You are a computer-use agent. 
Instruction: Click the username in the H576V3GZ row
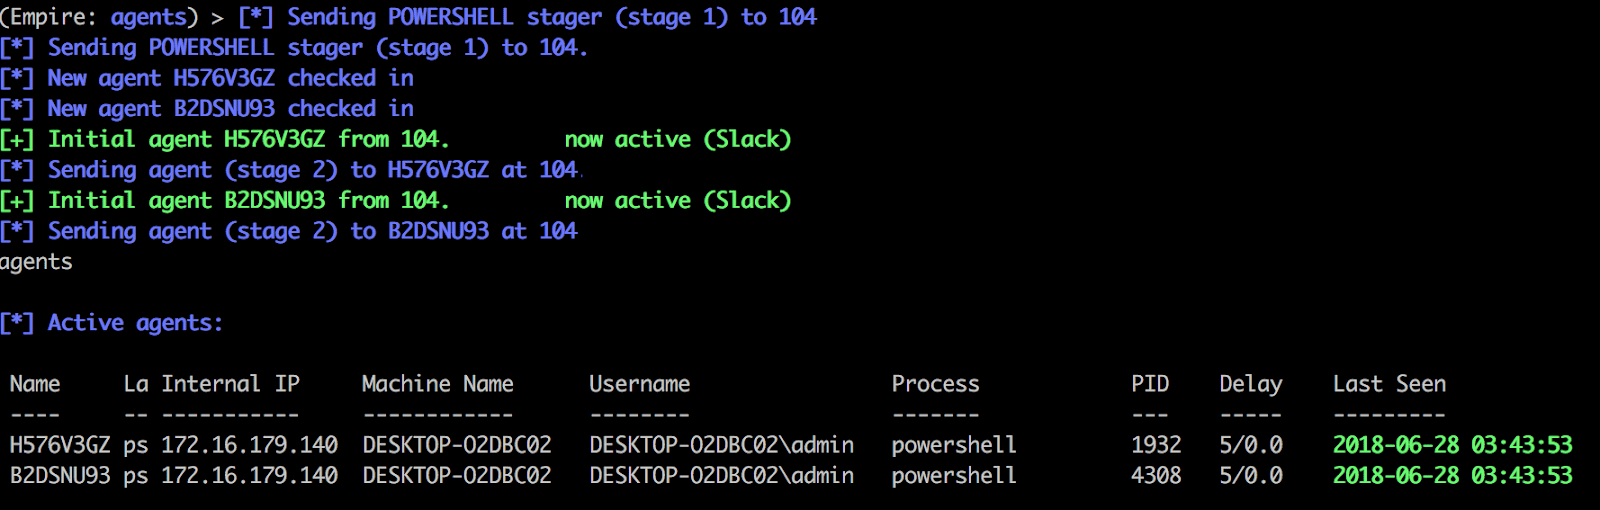pyautogui.click(x=721, y=445)
